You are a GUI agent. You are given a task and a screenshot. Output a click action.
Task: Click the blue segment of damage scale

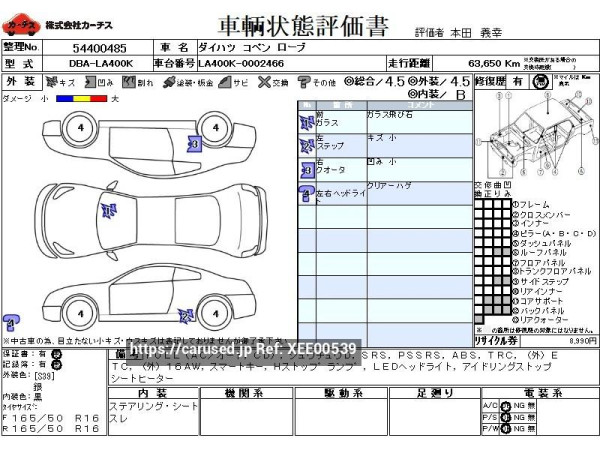pos(65,99)
